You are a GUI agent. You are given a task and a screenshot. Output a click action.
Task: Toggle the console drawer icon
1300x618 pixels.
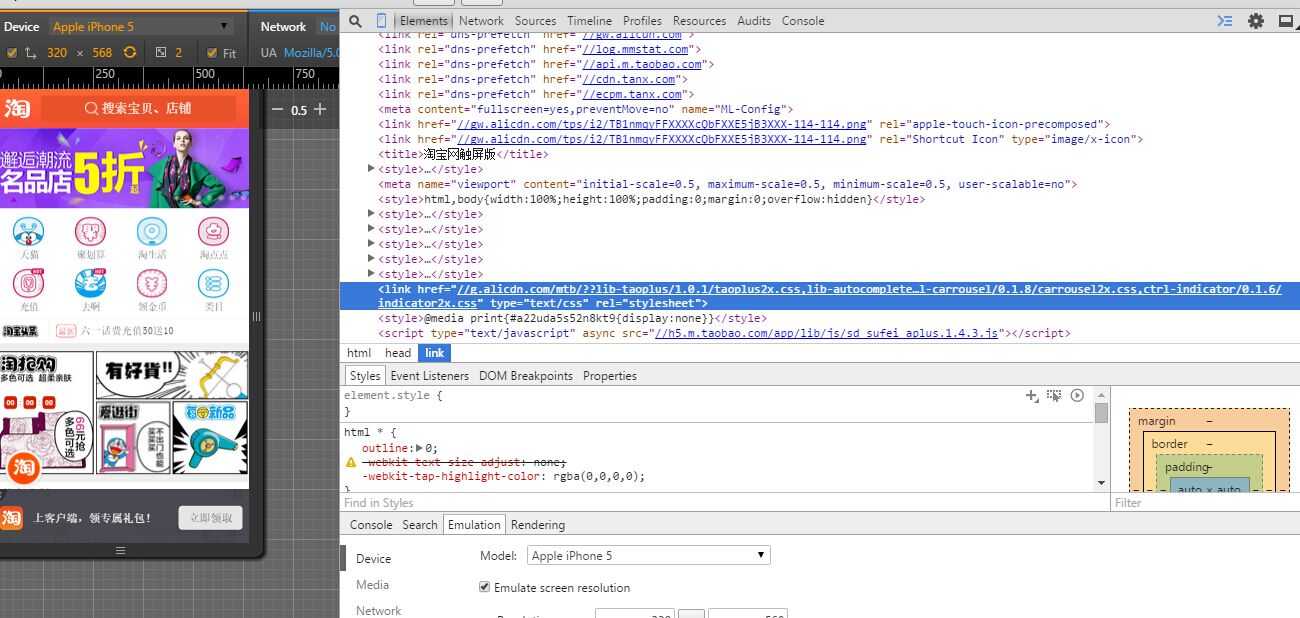coord(1225,20)
